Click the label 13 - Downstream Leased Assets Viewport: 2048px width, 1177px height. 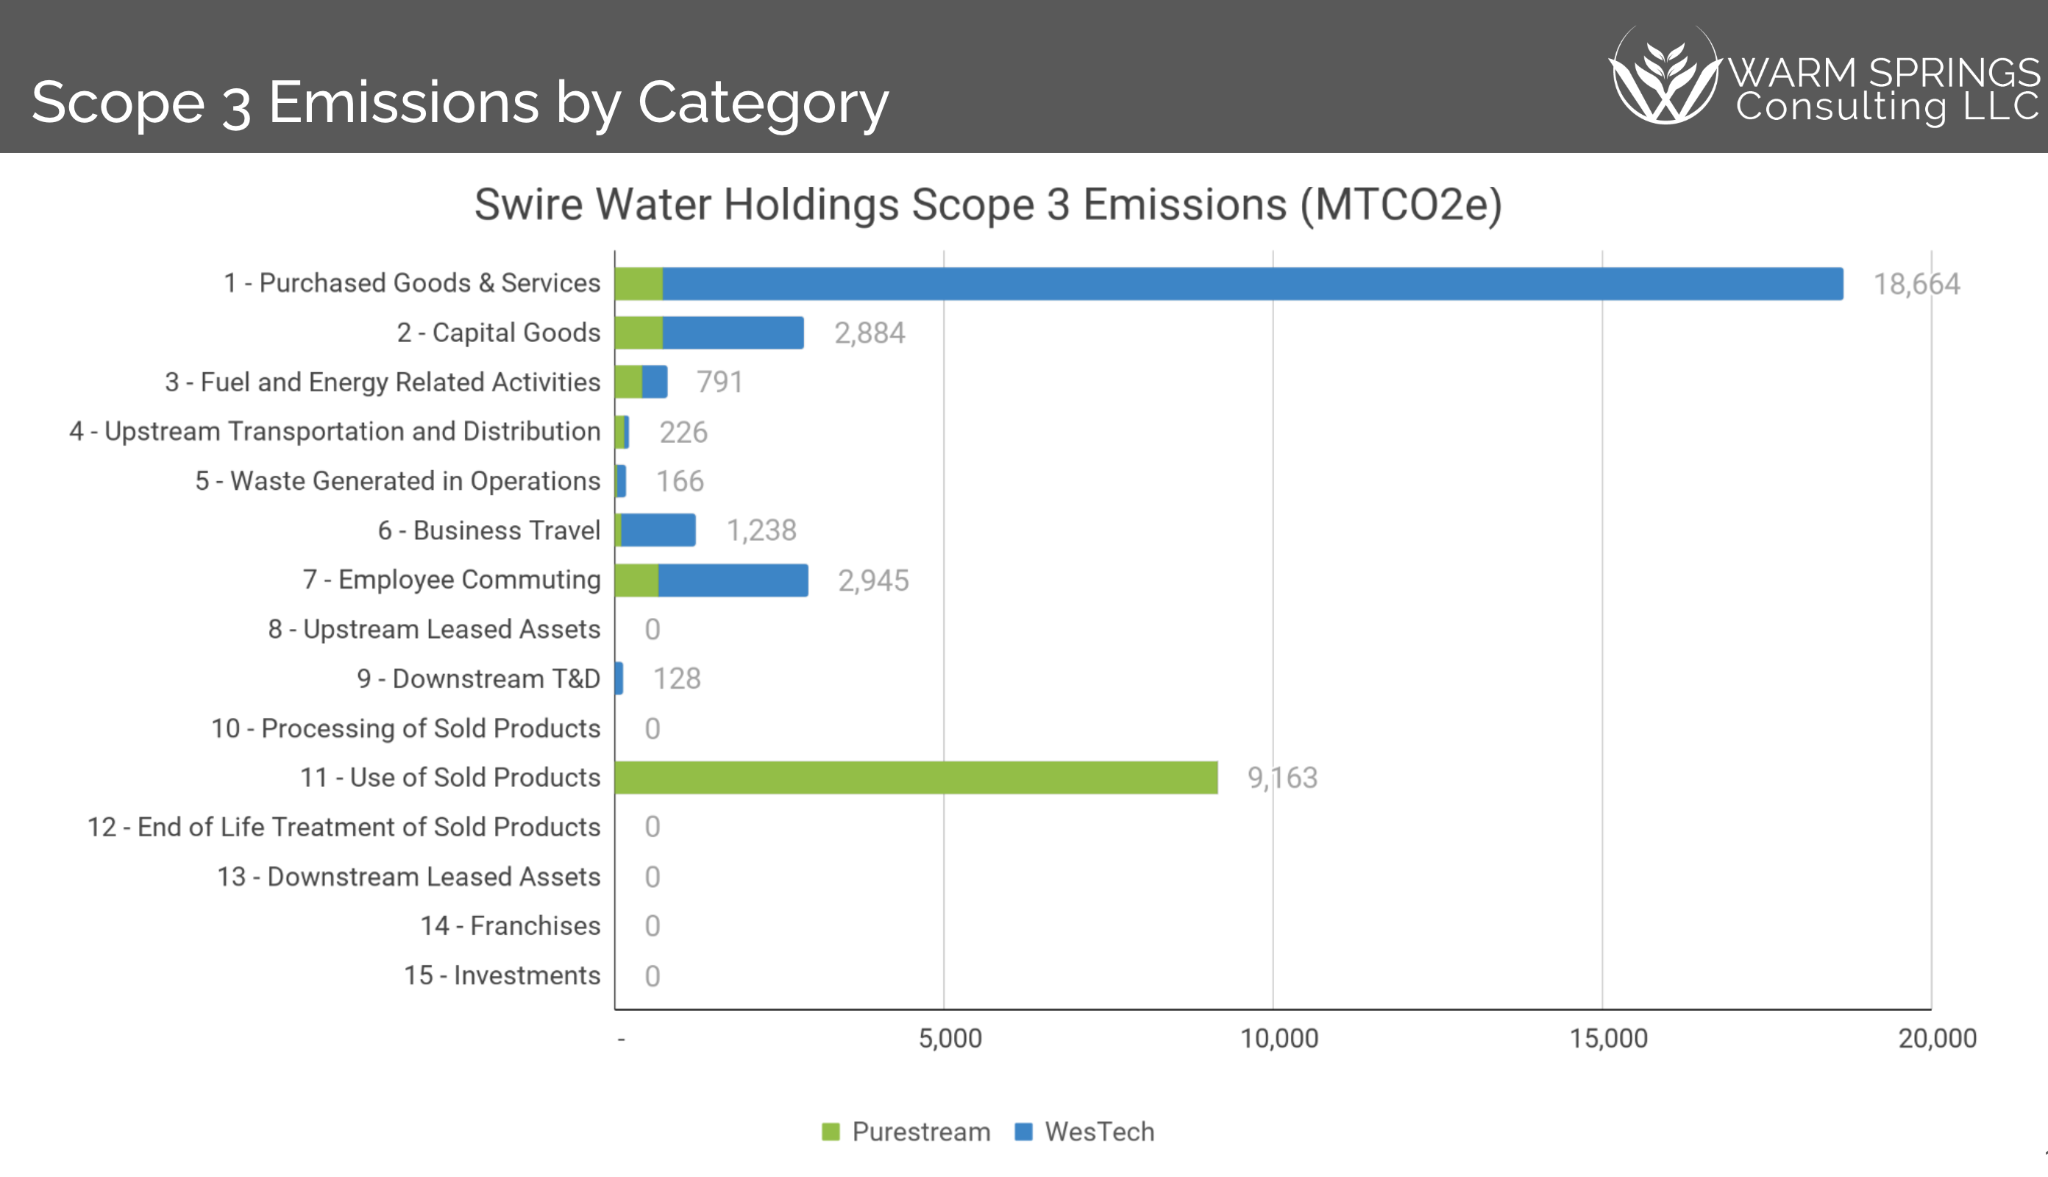click(409, 877)
